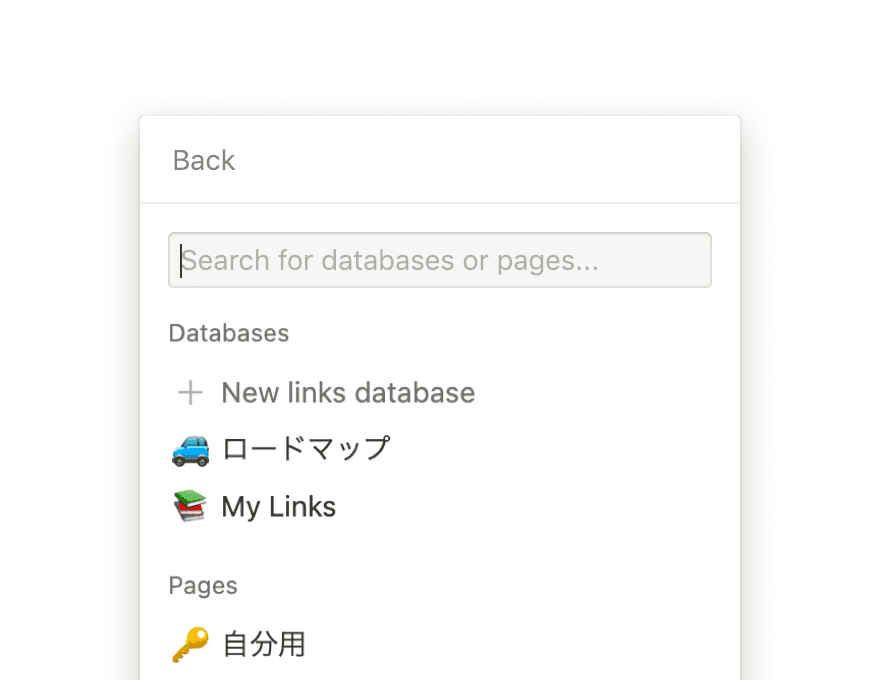This screenshot has width=880, height=680.
Task: Pick 自分用 from the Pages list
Action: tap(263, 644)
